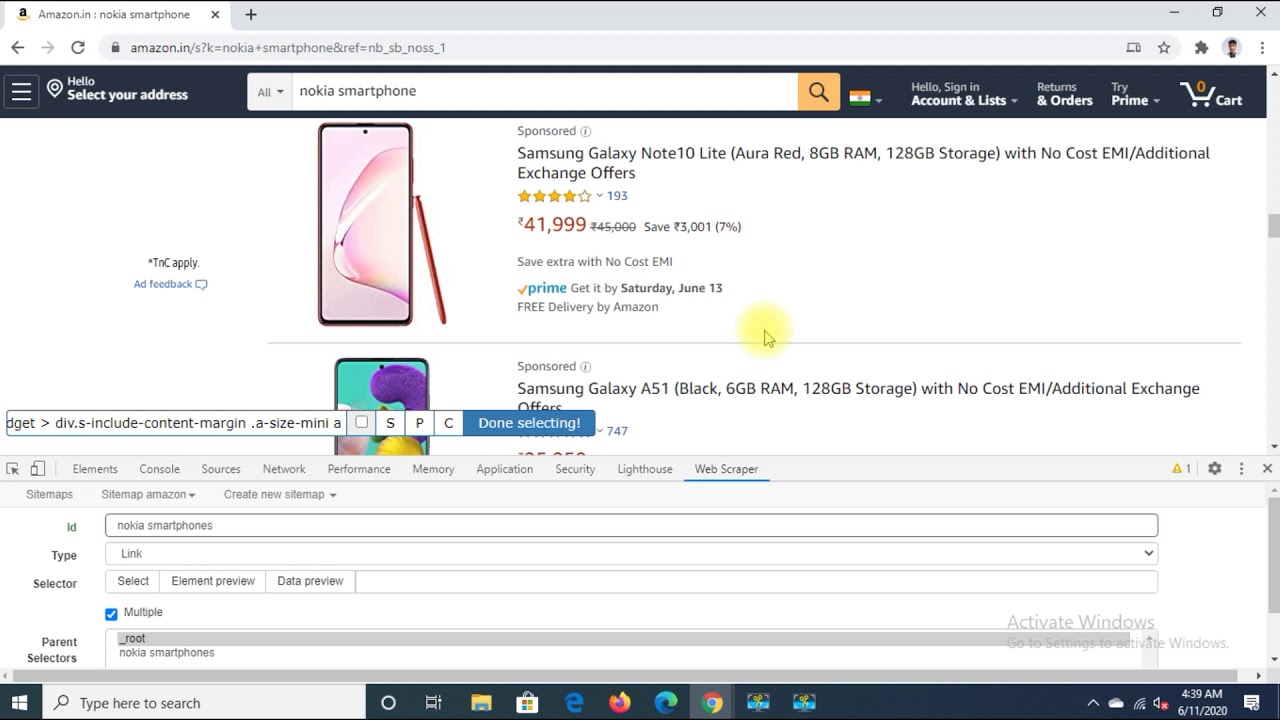Toggle the Multiple checkbox

pos(111,613)
